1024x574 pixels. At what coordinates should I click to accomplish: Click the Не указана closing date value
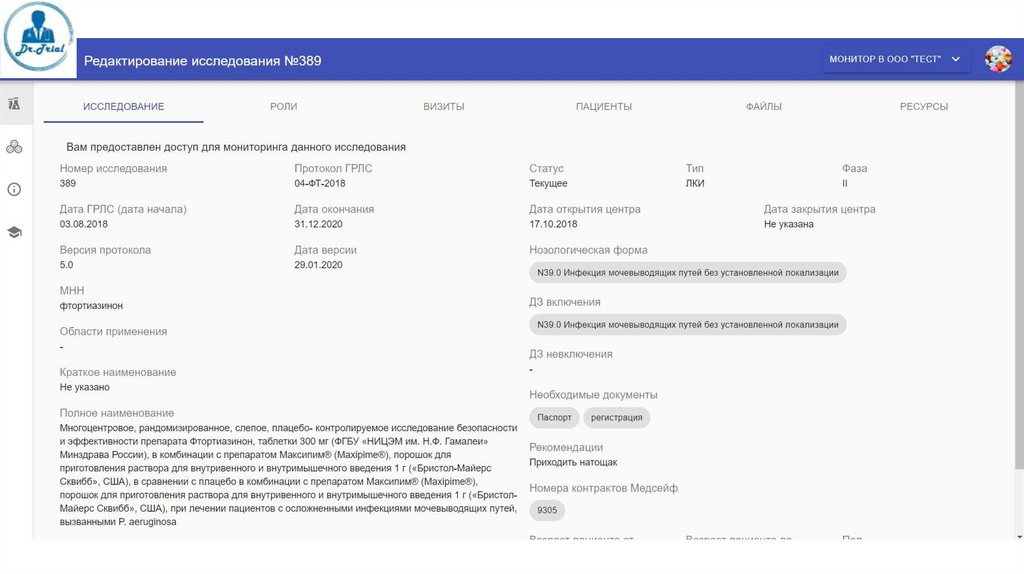(x=788, y=224)
